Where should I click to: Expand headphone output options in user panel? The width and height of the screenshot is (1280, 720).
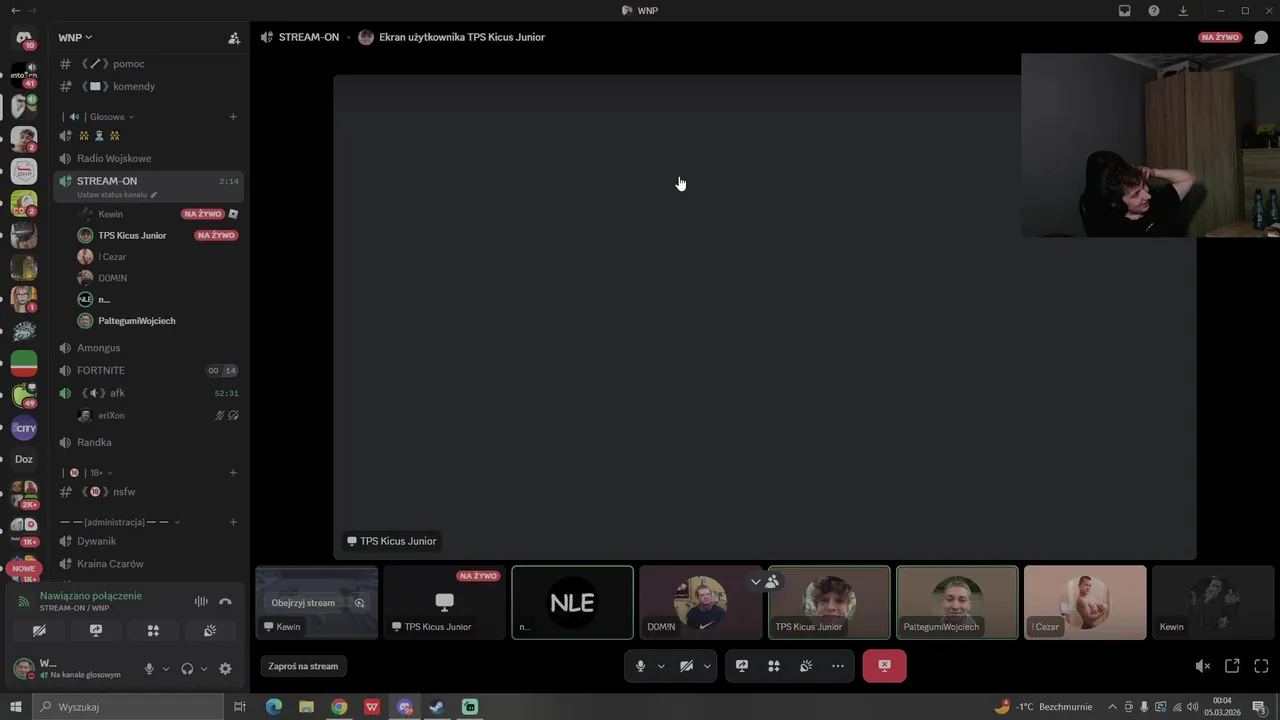(204, 669)
